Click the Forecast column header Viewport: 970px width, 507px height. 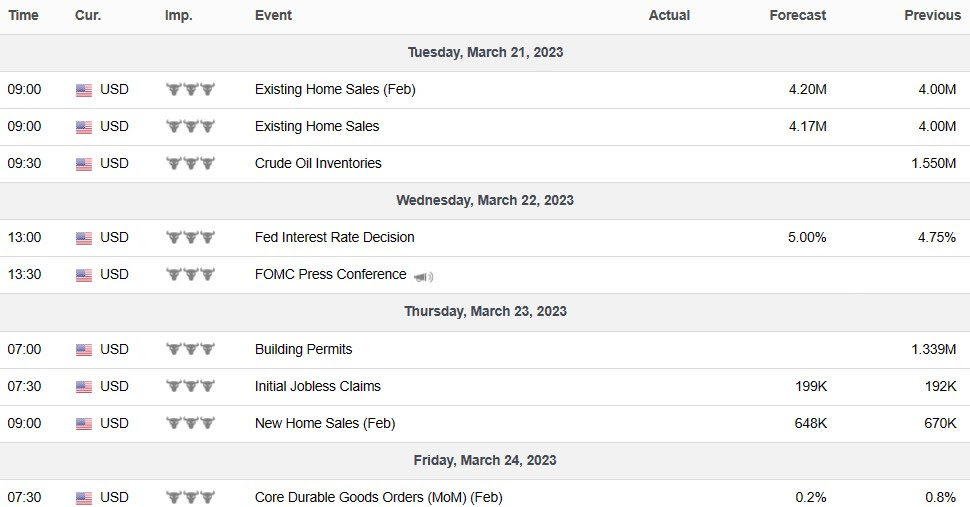(x=798, y=15)
